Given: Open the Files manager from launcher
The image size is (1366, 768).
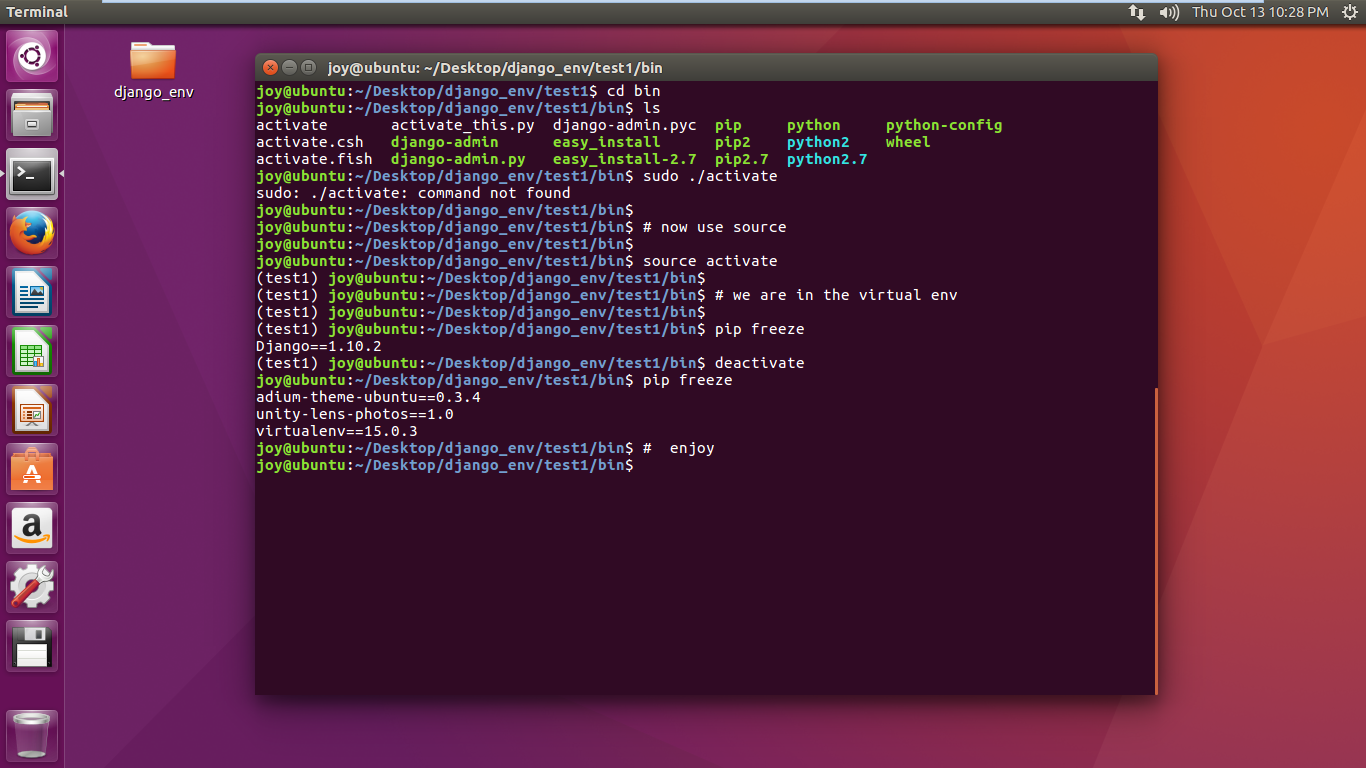Looking at the screenshot, I should click(33, 115).
